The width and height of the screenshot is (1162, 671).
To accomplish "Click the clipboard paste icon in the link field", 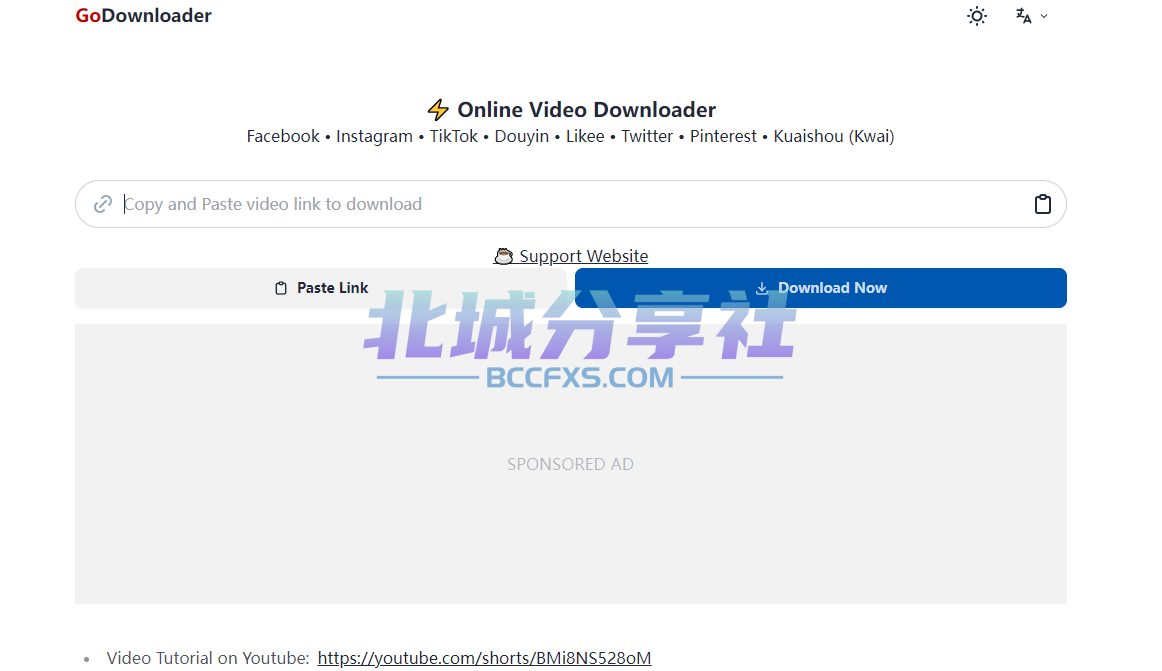I will [1042, 204].
